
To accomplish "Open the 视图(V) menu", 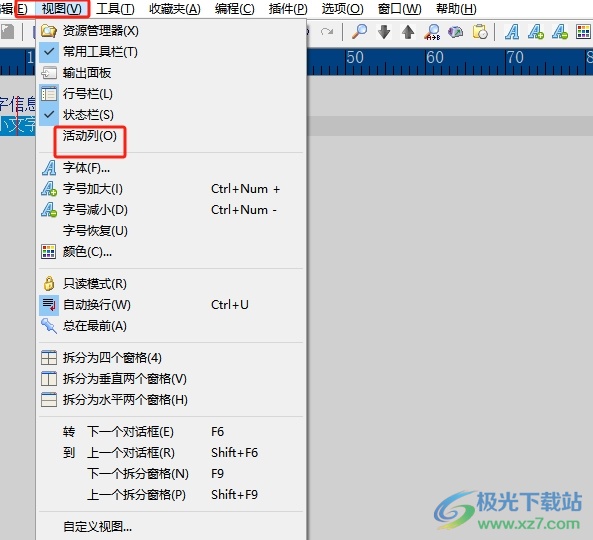I will point(62,8).
